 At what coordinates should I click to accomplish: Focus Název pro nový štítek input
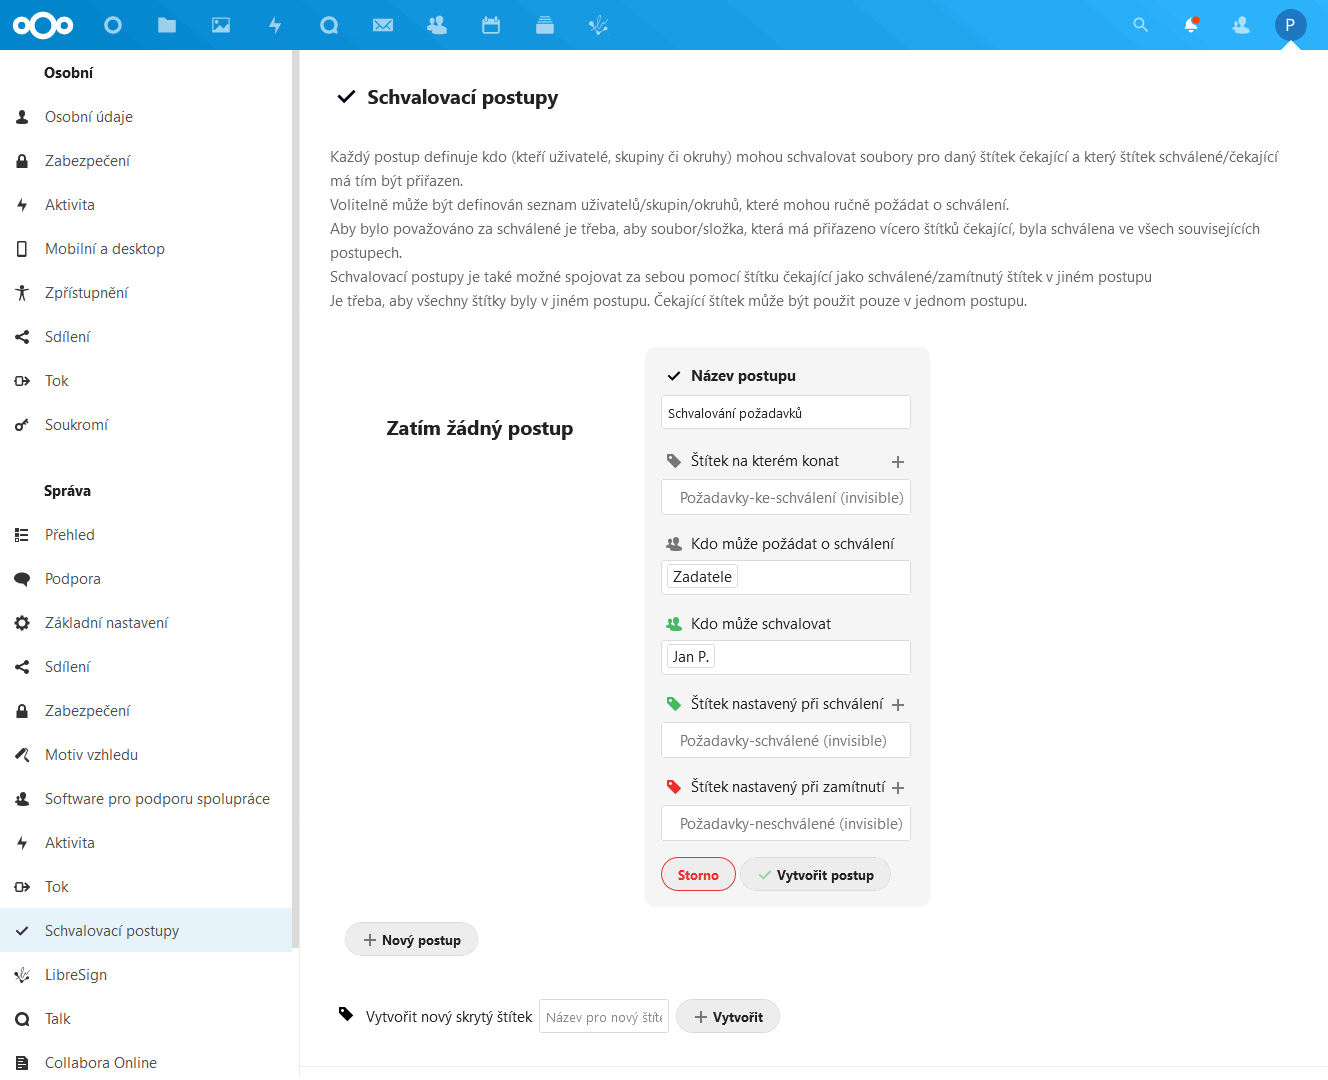604,1017
